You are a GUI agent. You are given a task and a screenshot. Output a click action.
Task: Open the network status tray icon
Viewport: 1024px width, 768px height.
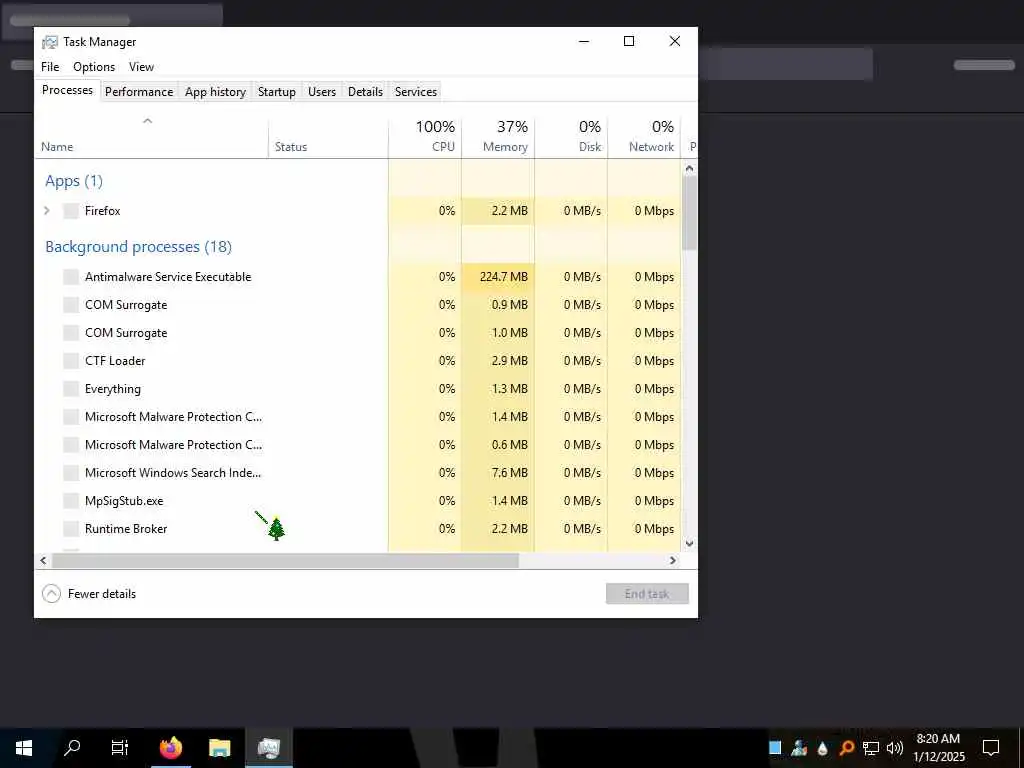tap(871, 748)
